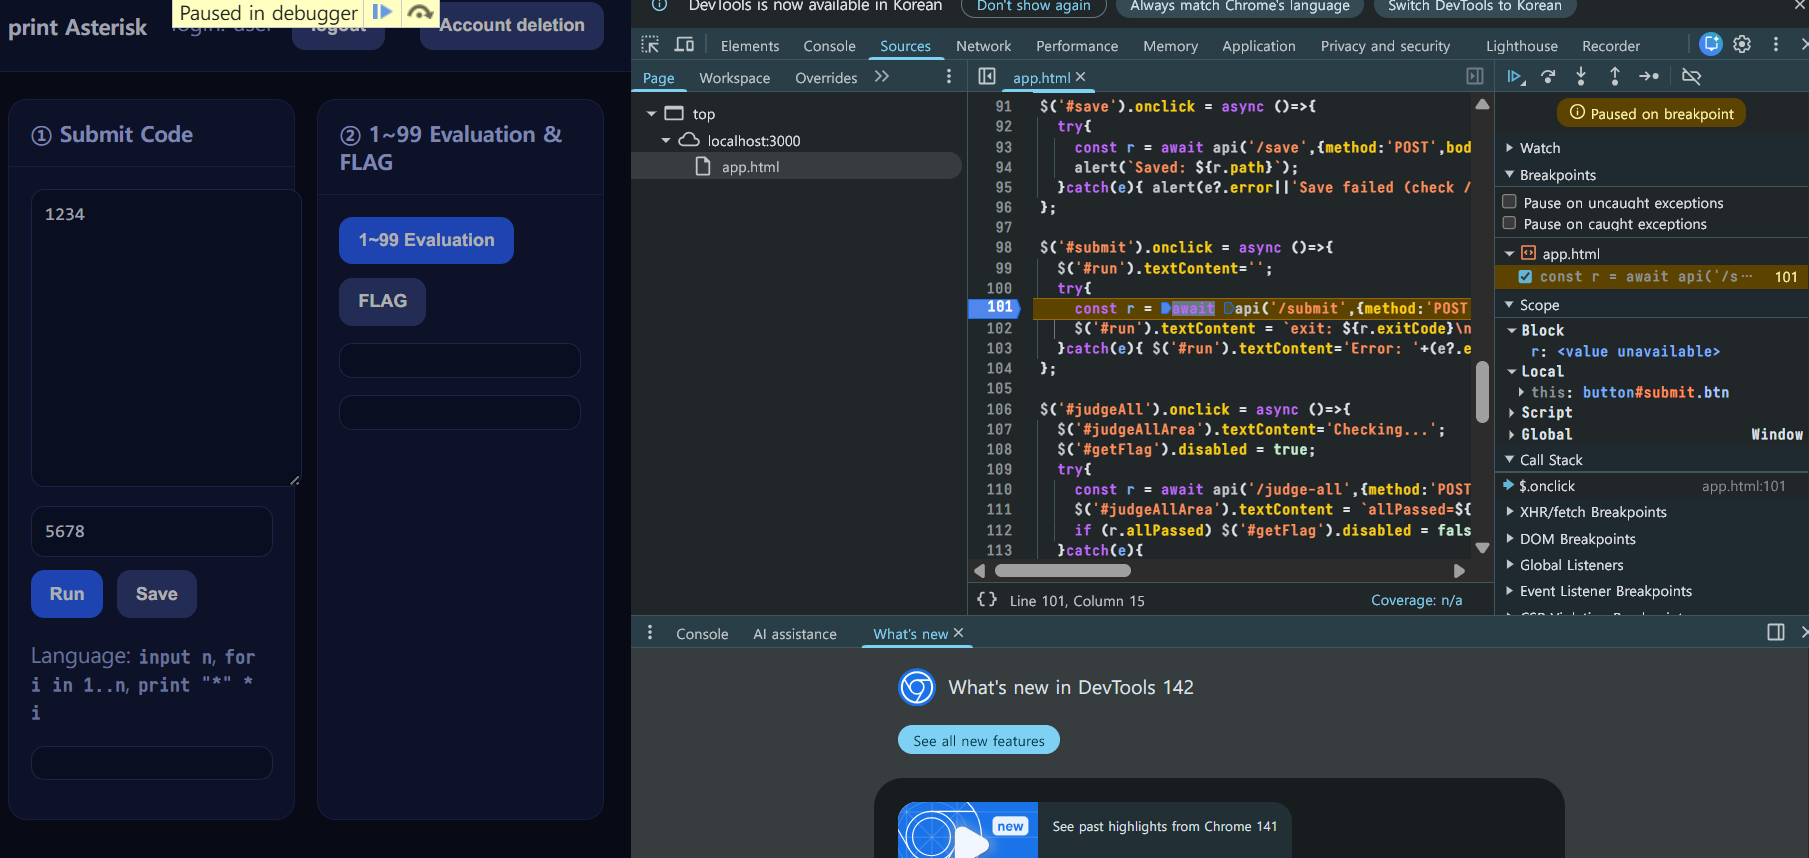This screenshot has width=1809, height=858.
Task: Click the 1~99 Evaluation button
Action: click(x=426, y=240)
